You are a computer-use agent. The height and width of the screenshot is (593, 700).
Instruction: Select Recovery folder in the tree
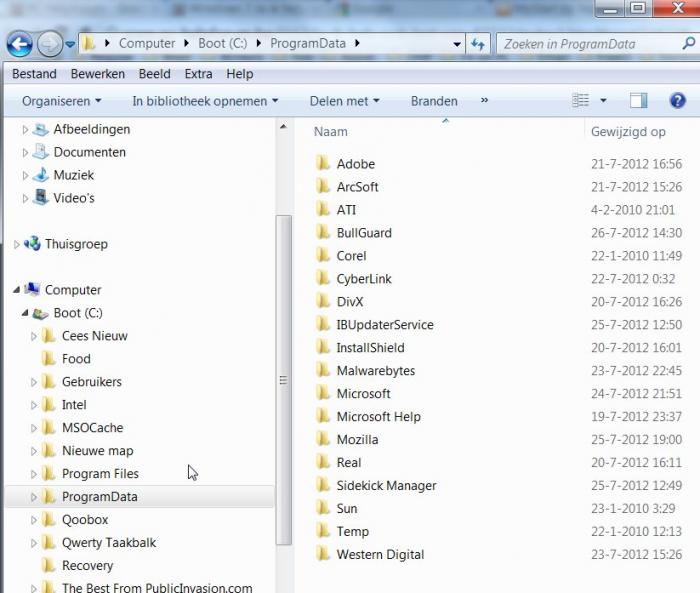88,566
